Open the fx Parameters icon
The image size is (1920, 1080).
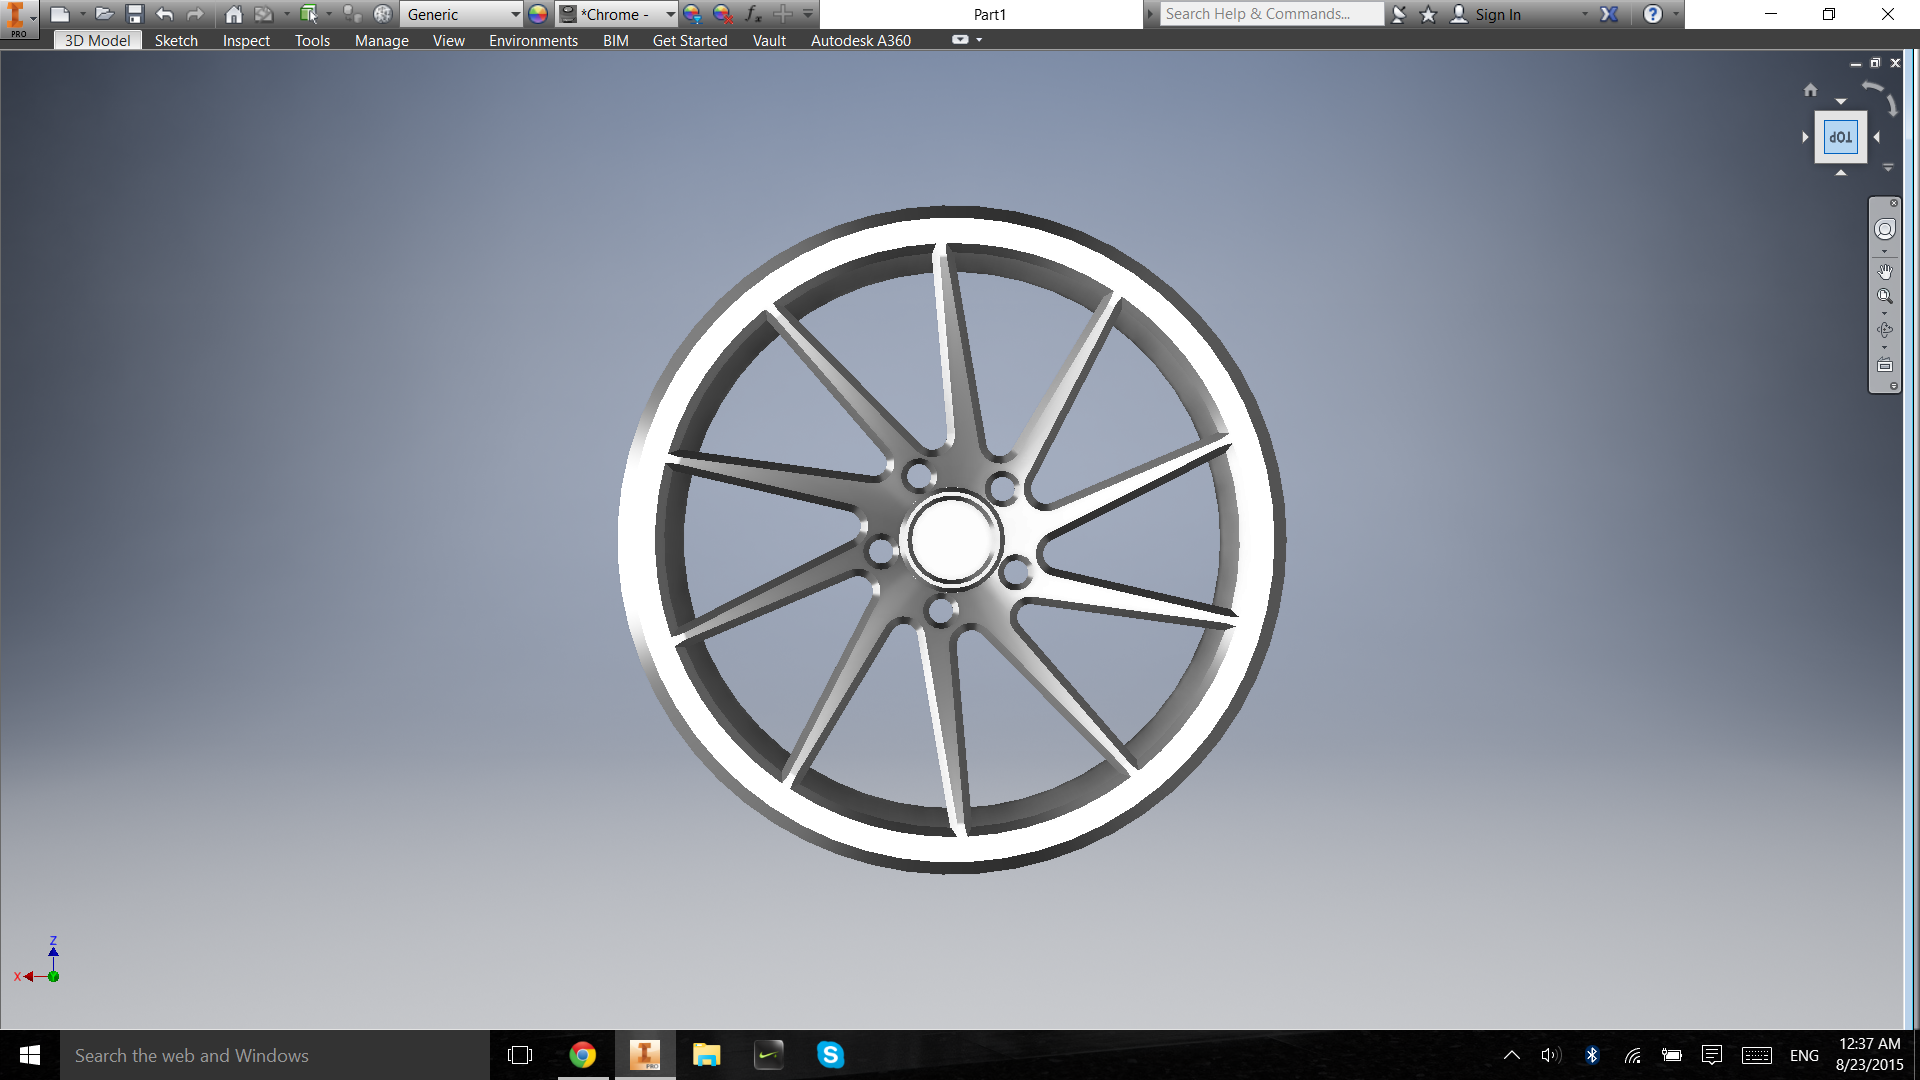753,14
